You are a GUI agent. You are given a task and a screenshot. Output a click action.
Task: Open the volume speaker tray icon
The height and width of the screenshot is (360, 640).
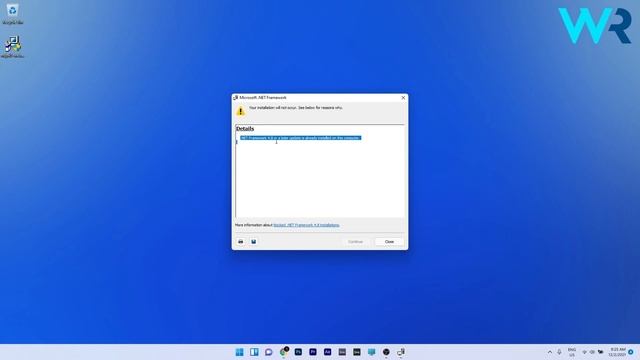tap(592, 352)
